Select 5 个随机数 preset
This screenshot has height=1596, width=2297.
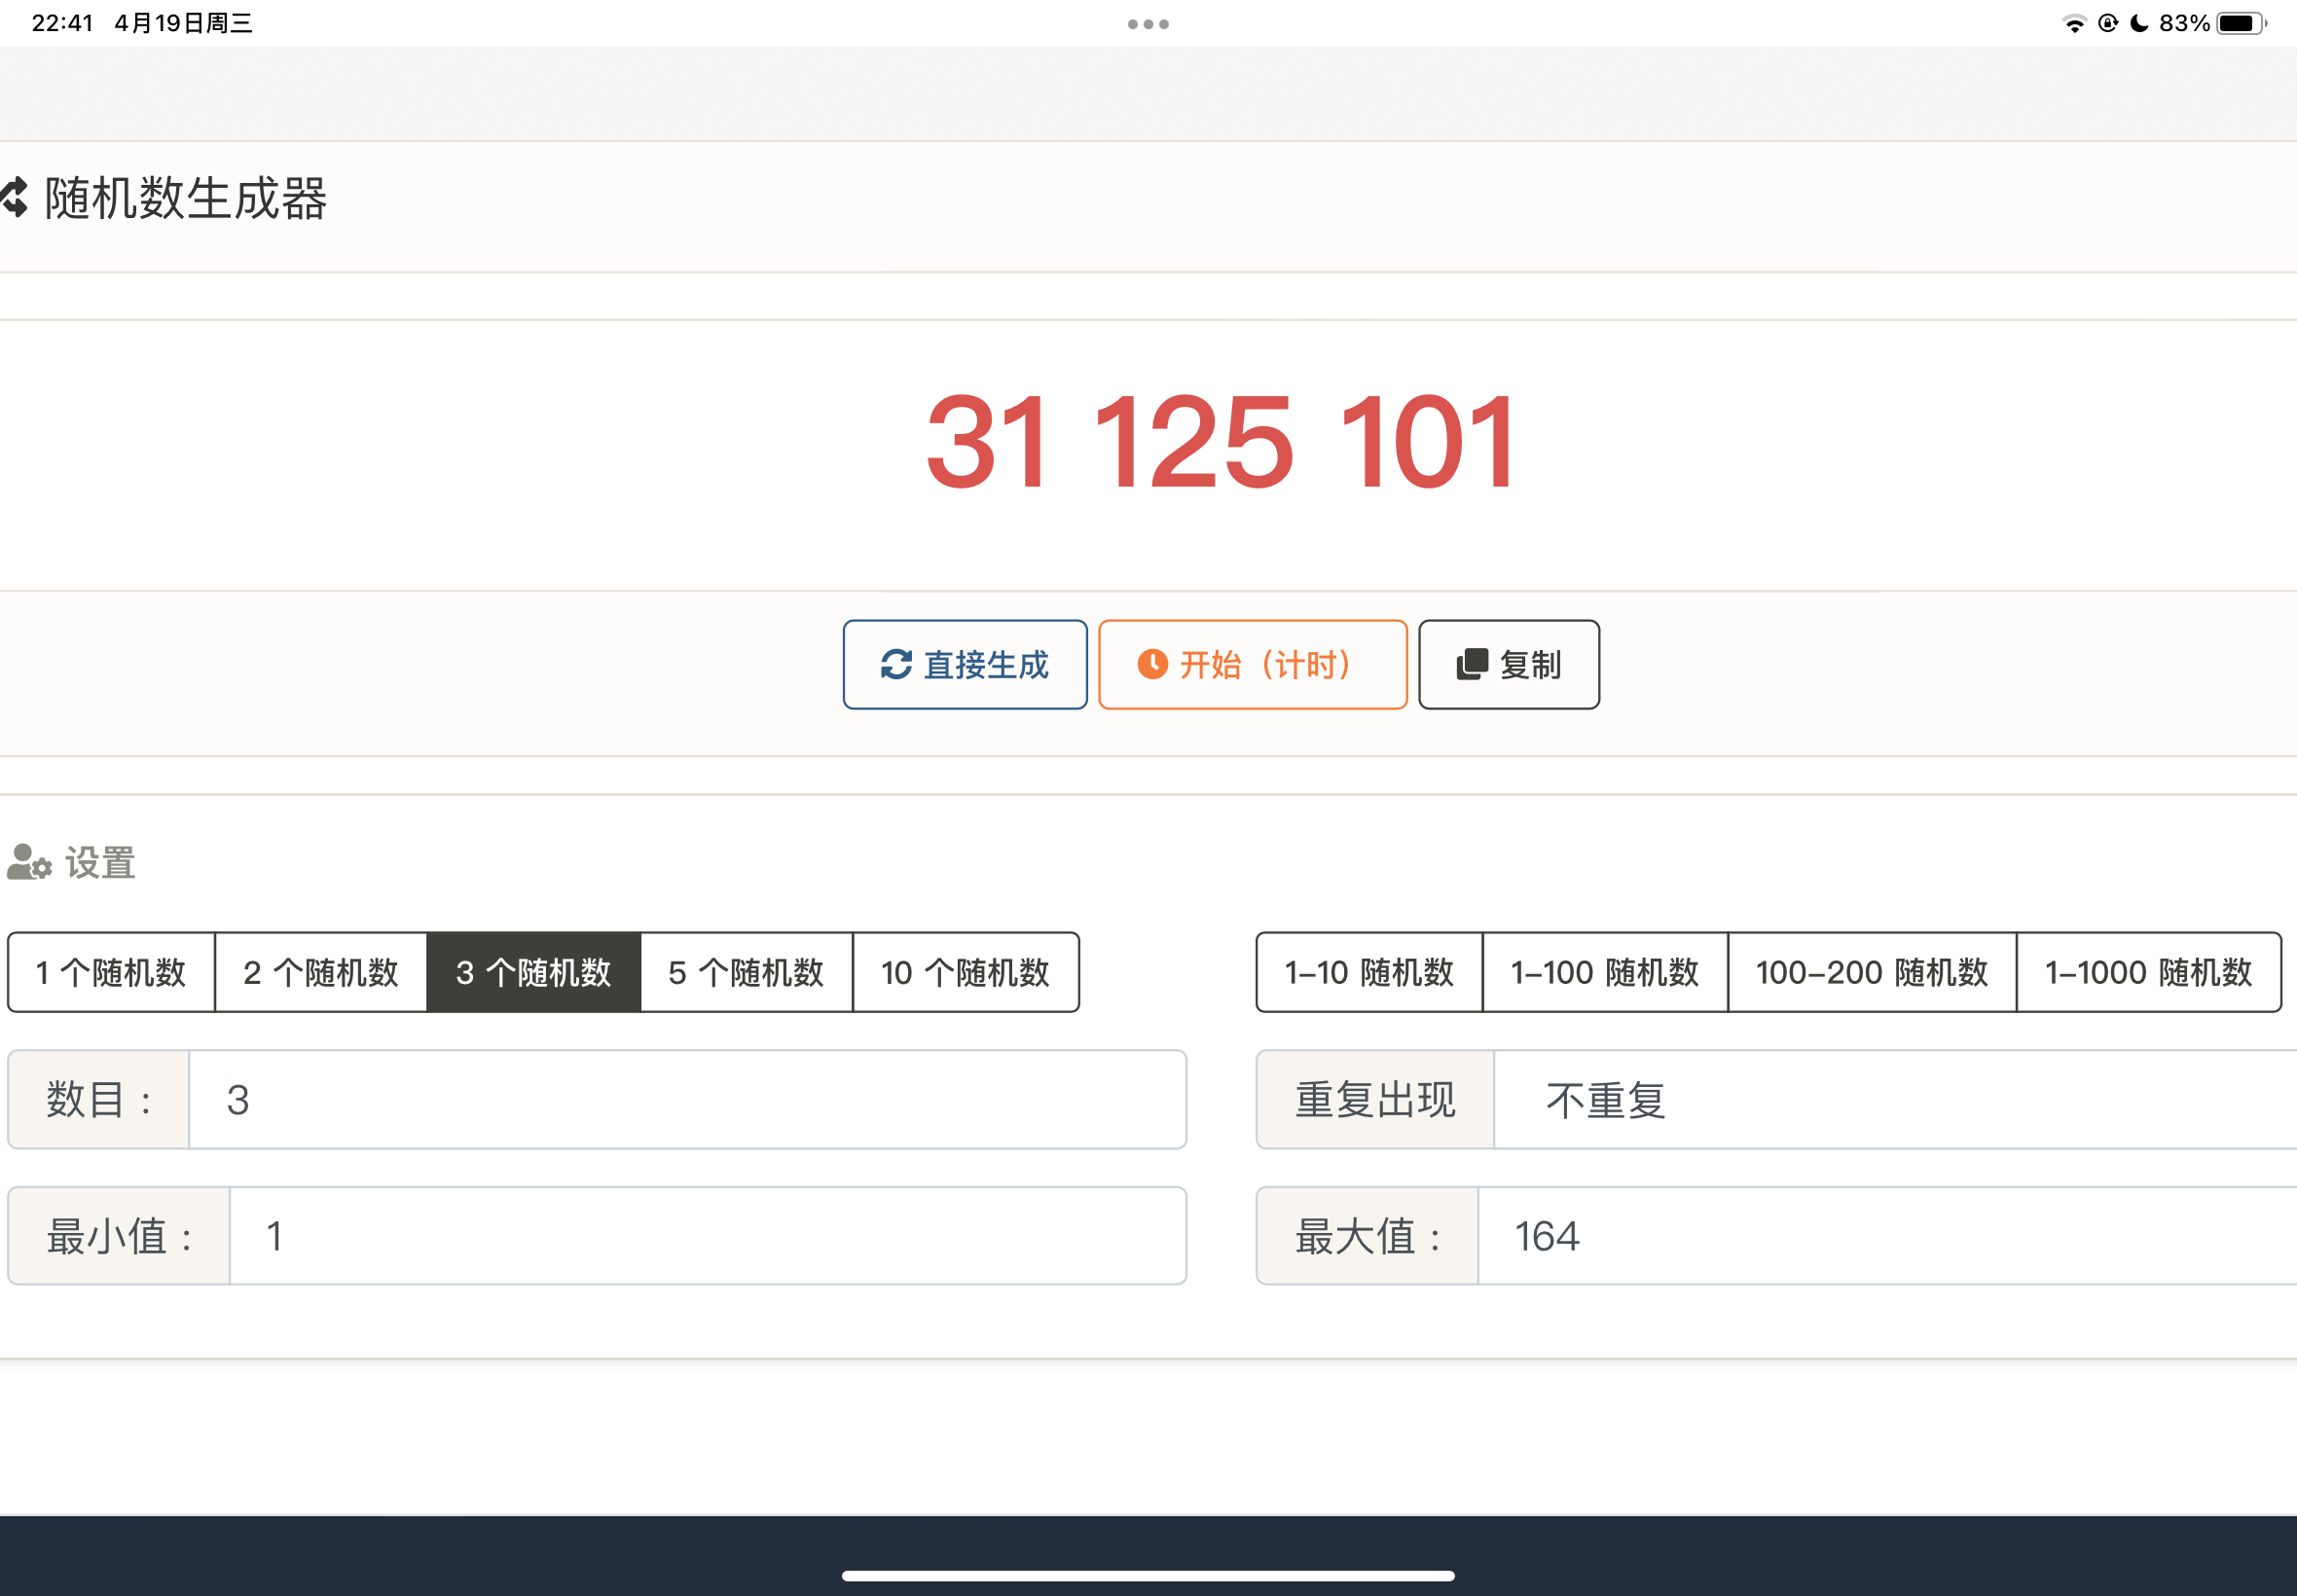pyautogui.click(x=746, y=972)
